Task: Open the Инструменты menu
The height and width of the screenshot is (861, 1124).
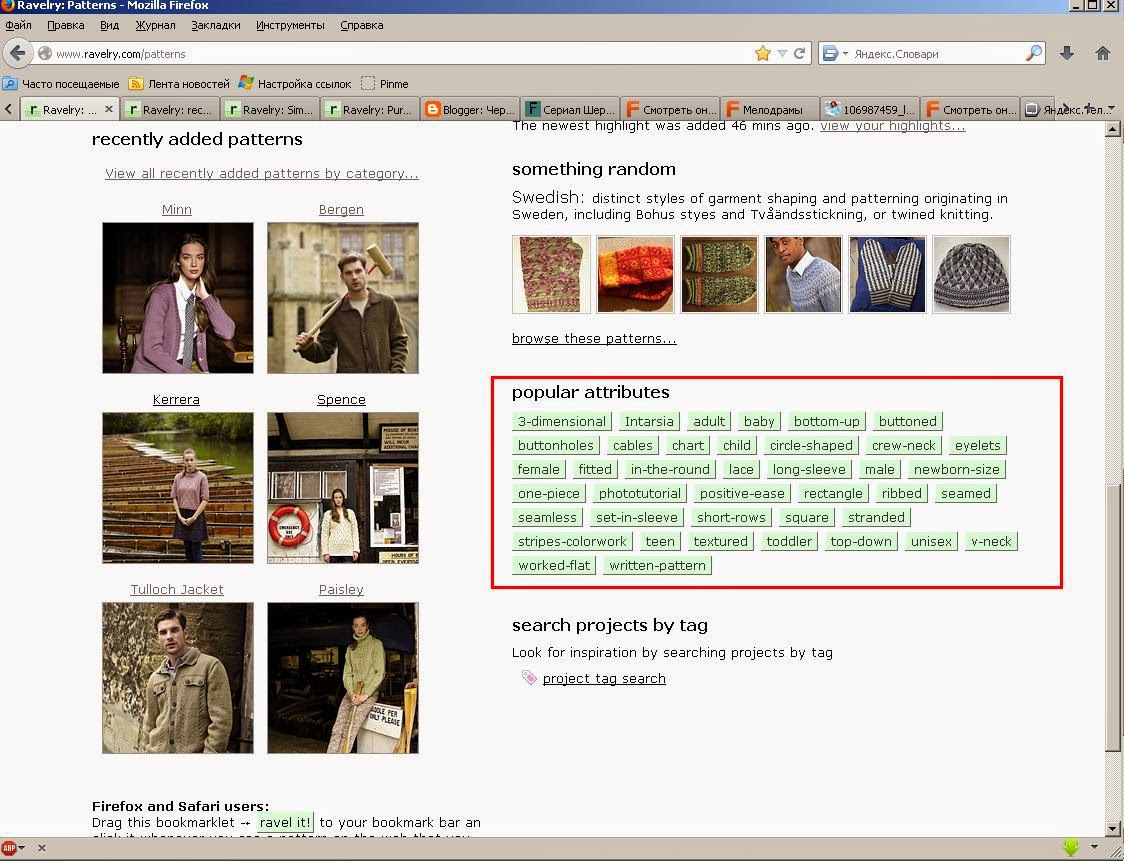Action: coord(290,25)
